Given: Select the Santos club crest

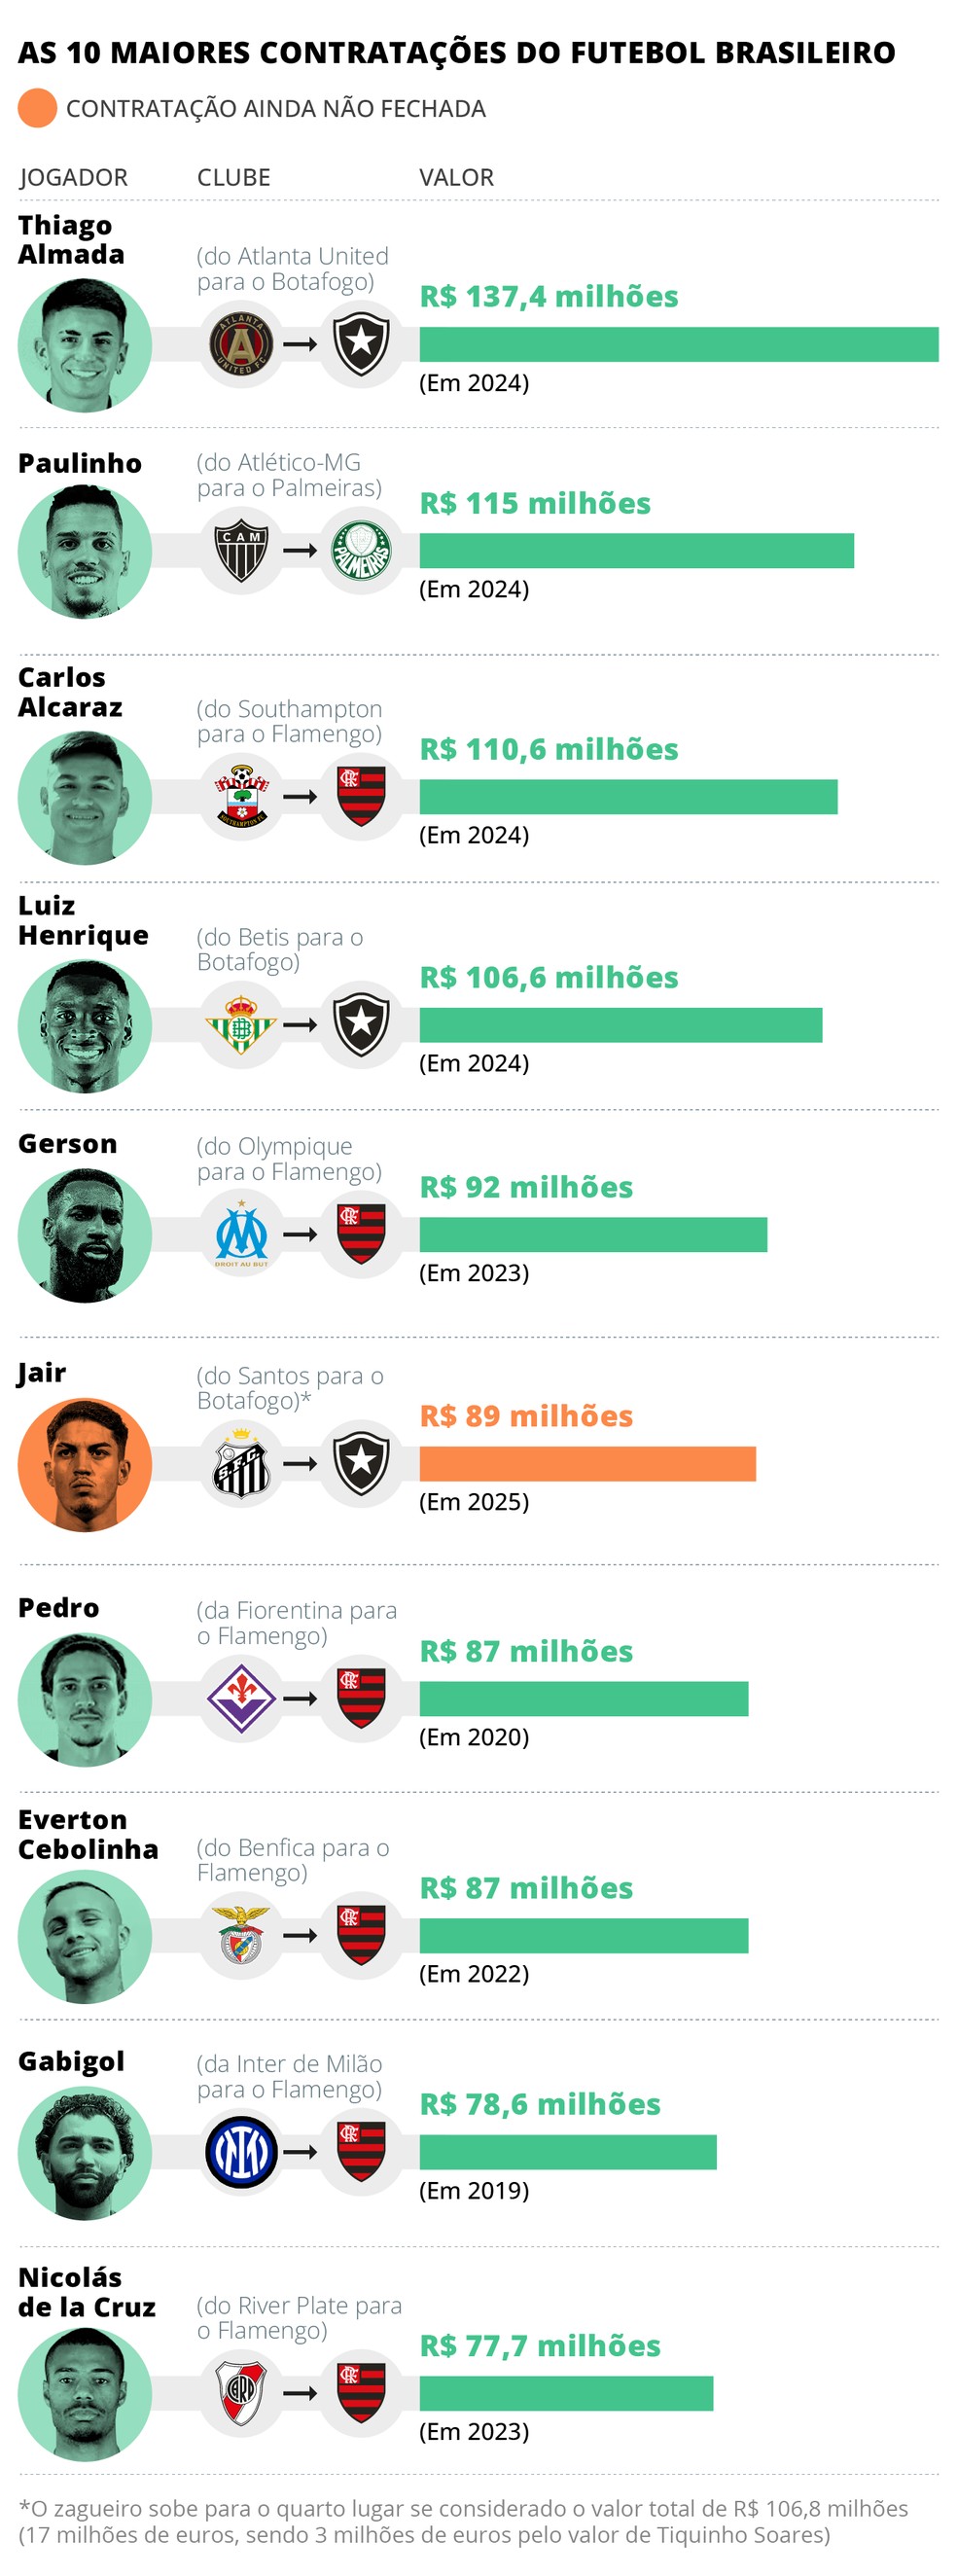Looking at the screenshot, I should [x=241, y=1463].
